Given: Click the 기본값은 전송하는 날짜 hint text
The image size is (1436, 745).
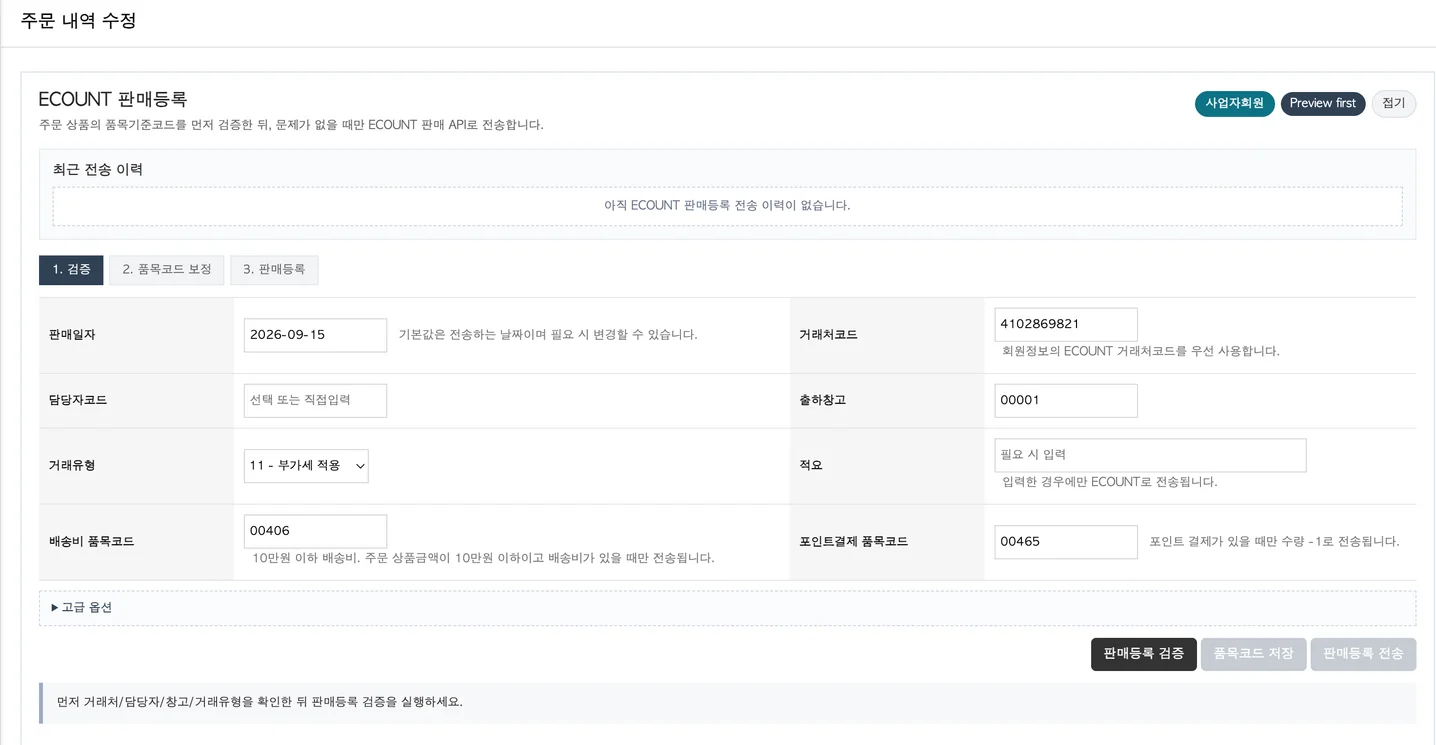Looking at the screenshot, I should pos(548,335).
